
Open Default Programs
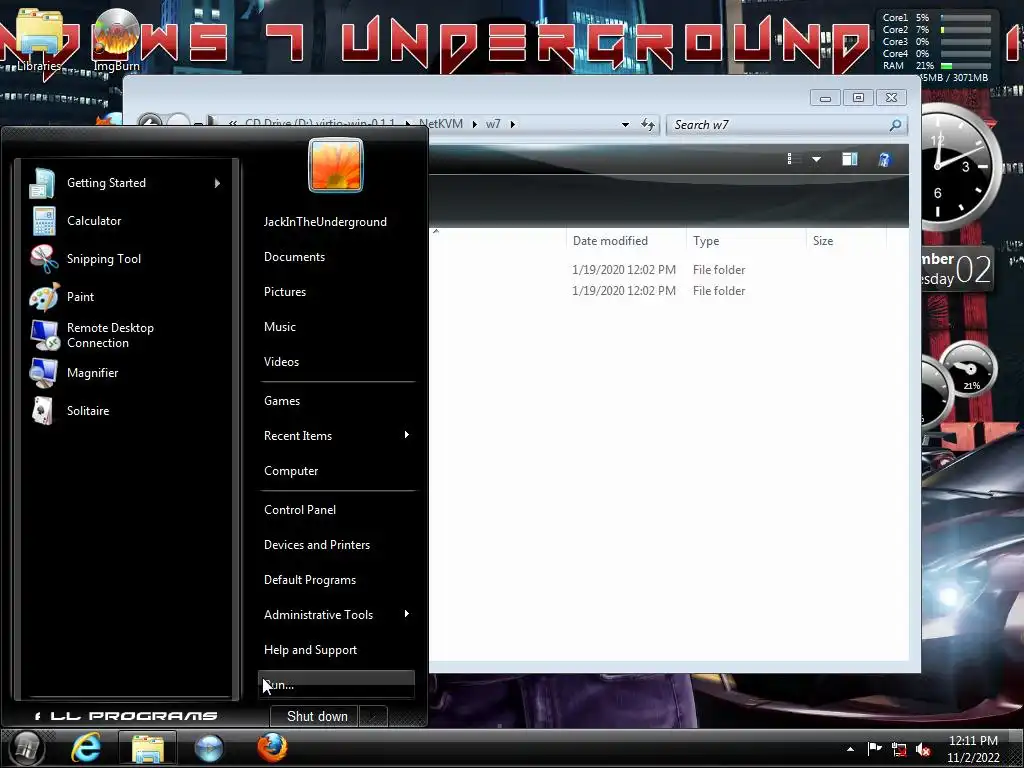pos(310,580)
